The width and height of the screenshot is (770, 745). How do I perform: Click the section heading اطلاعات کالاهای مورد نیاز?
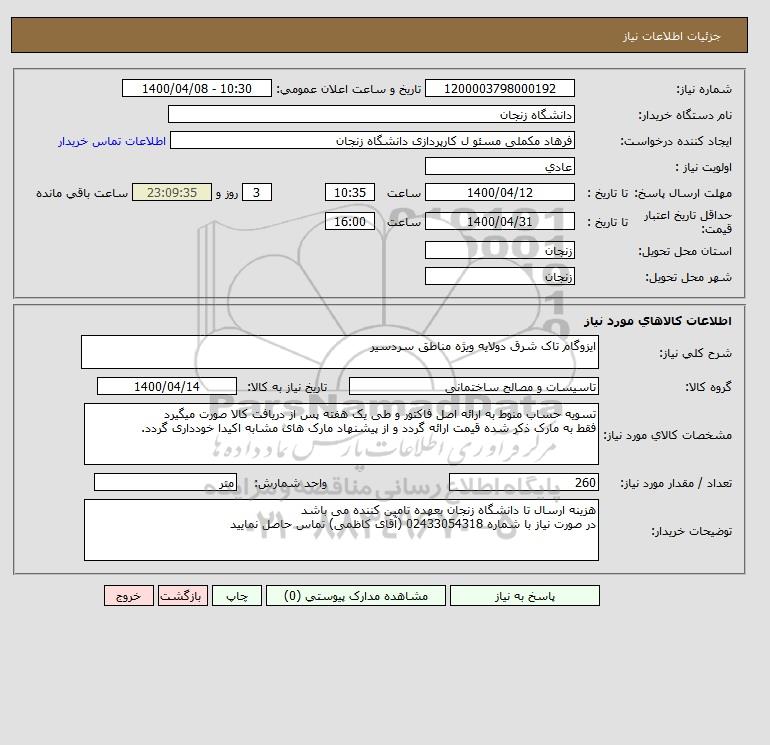[x=658, y=321]
